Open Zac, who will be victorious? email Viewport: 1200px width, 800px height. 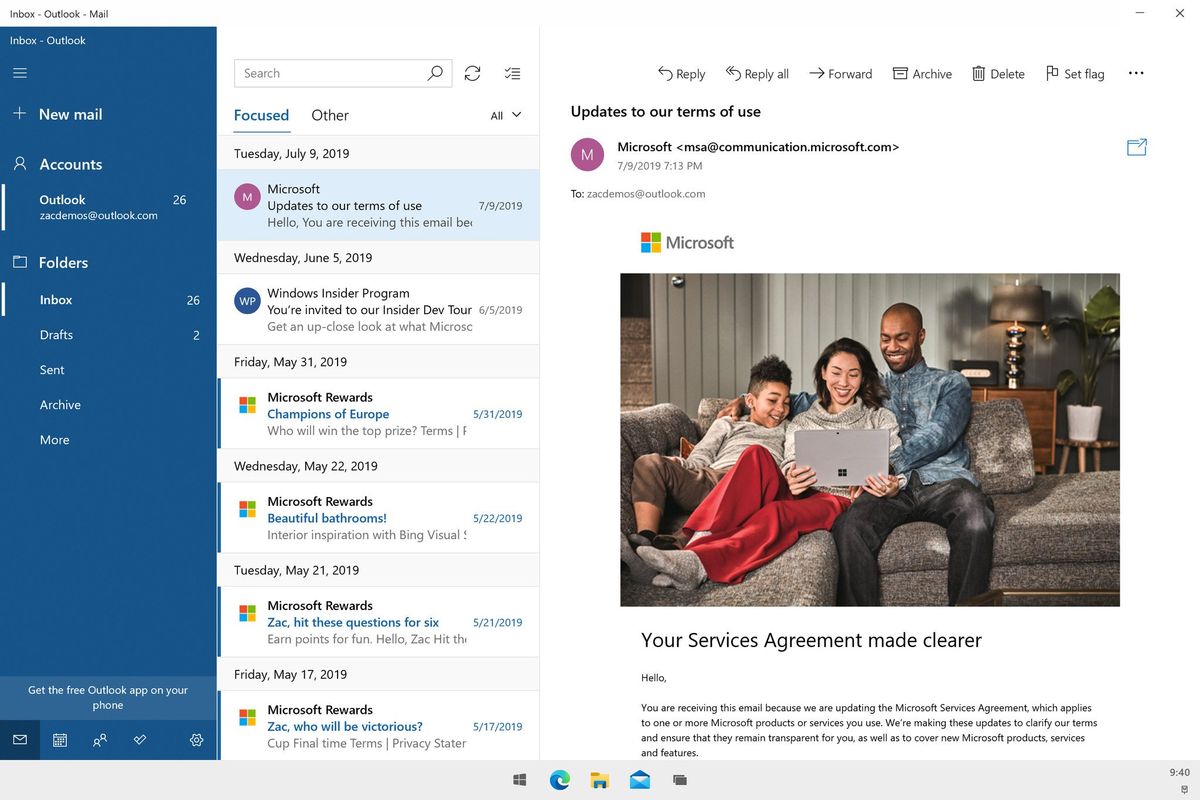pyautogui.click(x=378, y=725)
